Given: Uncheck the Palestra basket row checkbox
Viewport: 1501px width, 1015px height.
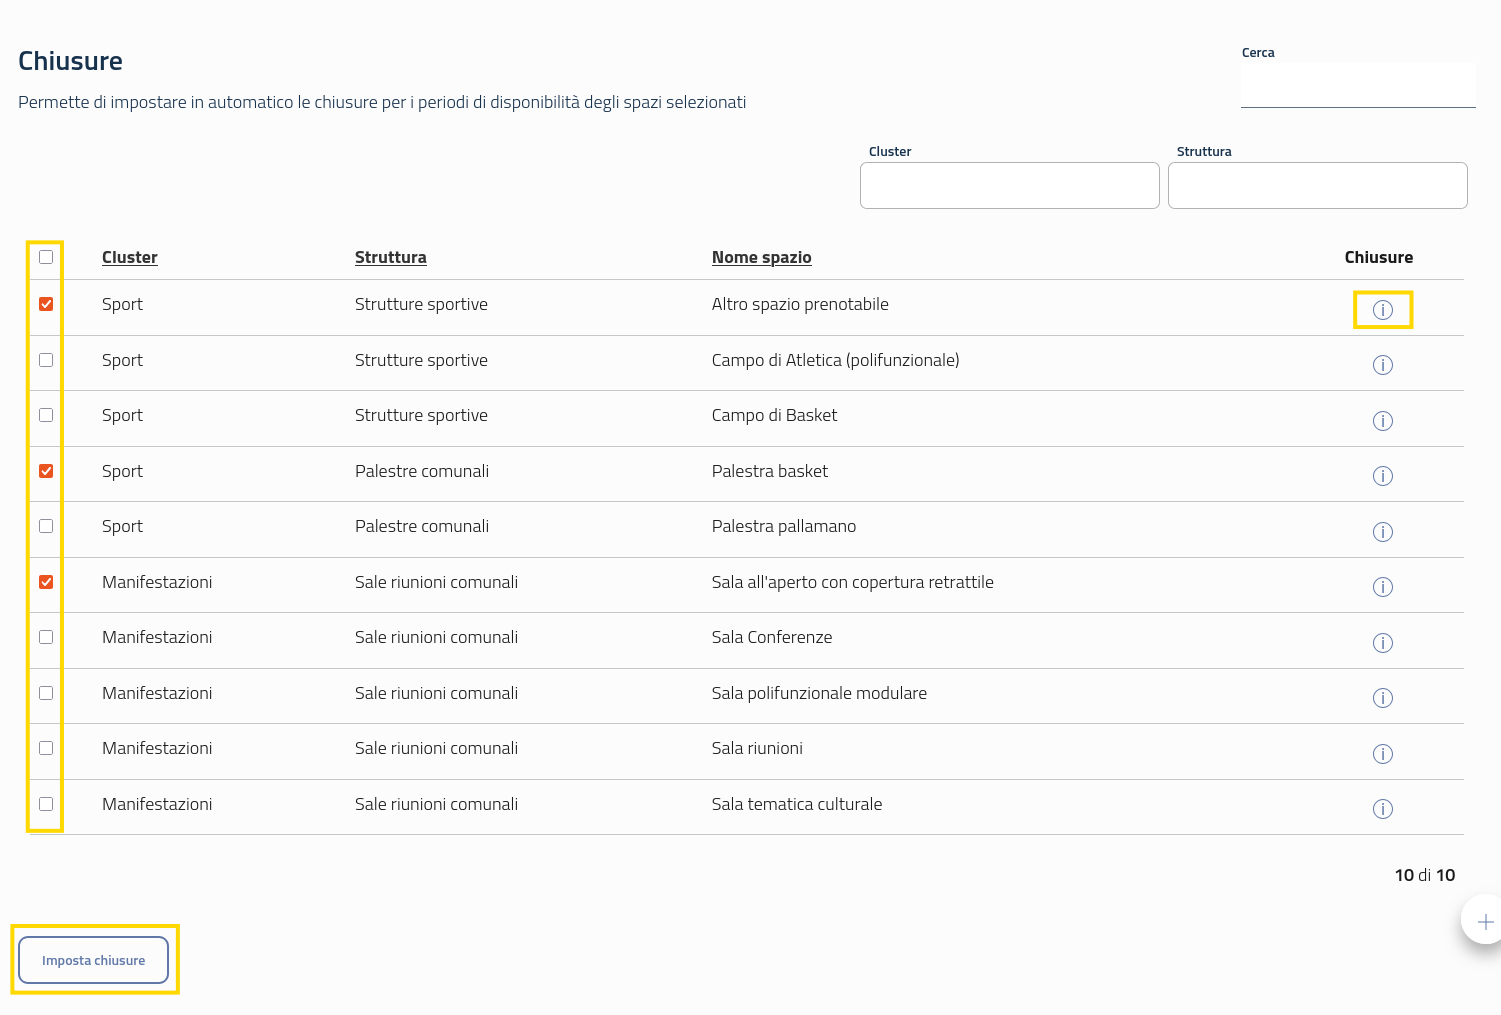Looking at the screenshot, I should click(46, 471).
